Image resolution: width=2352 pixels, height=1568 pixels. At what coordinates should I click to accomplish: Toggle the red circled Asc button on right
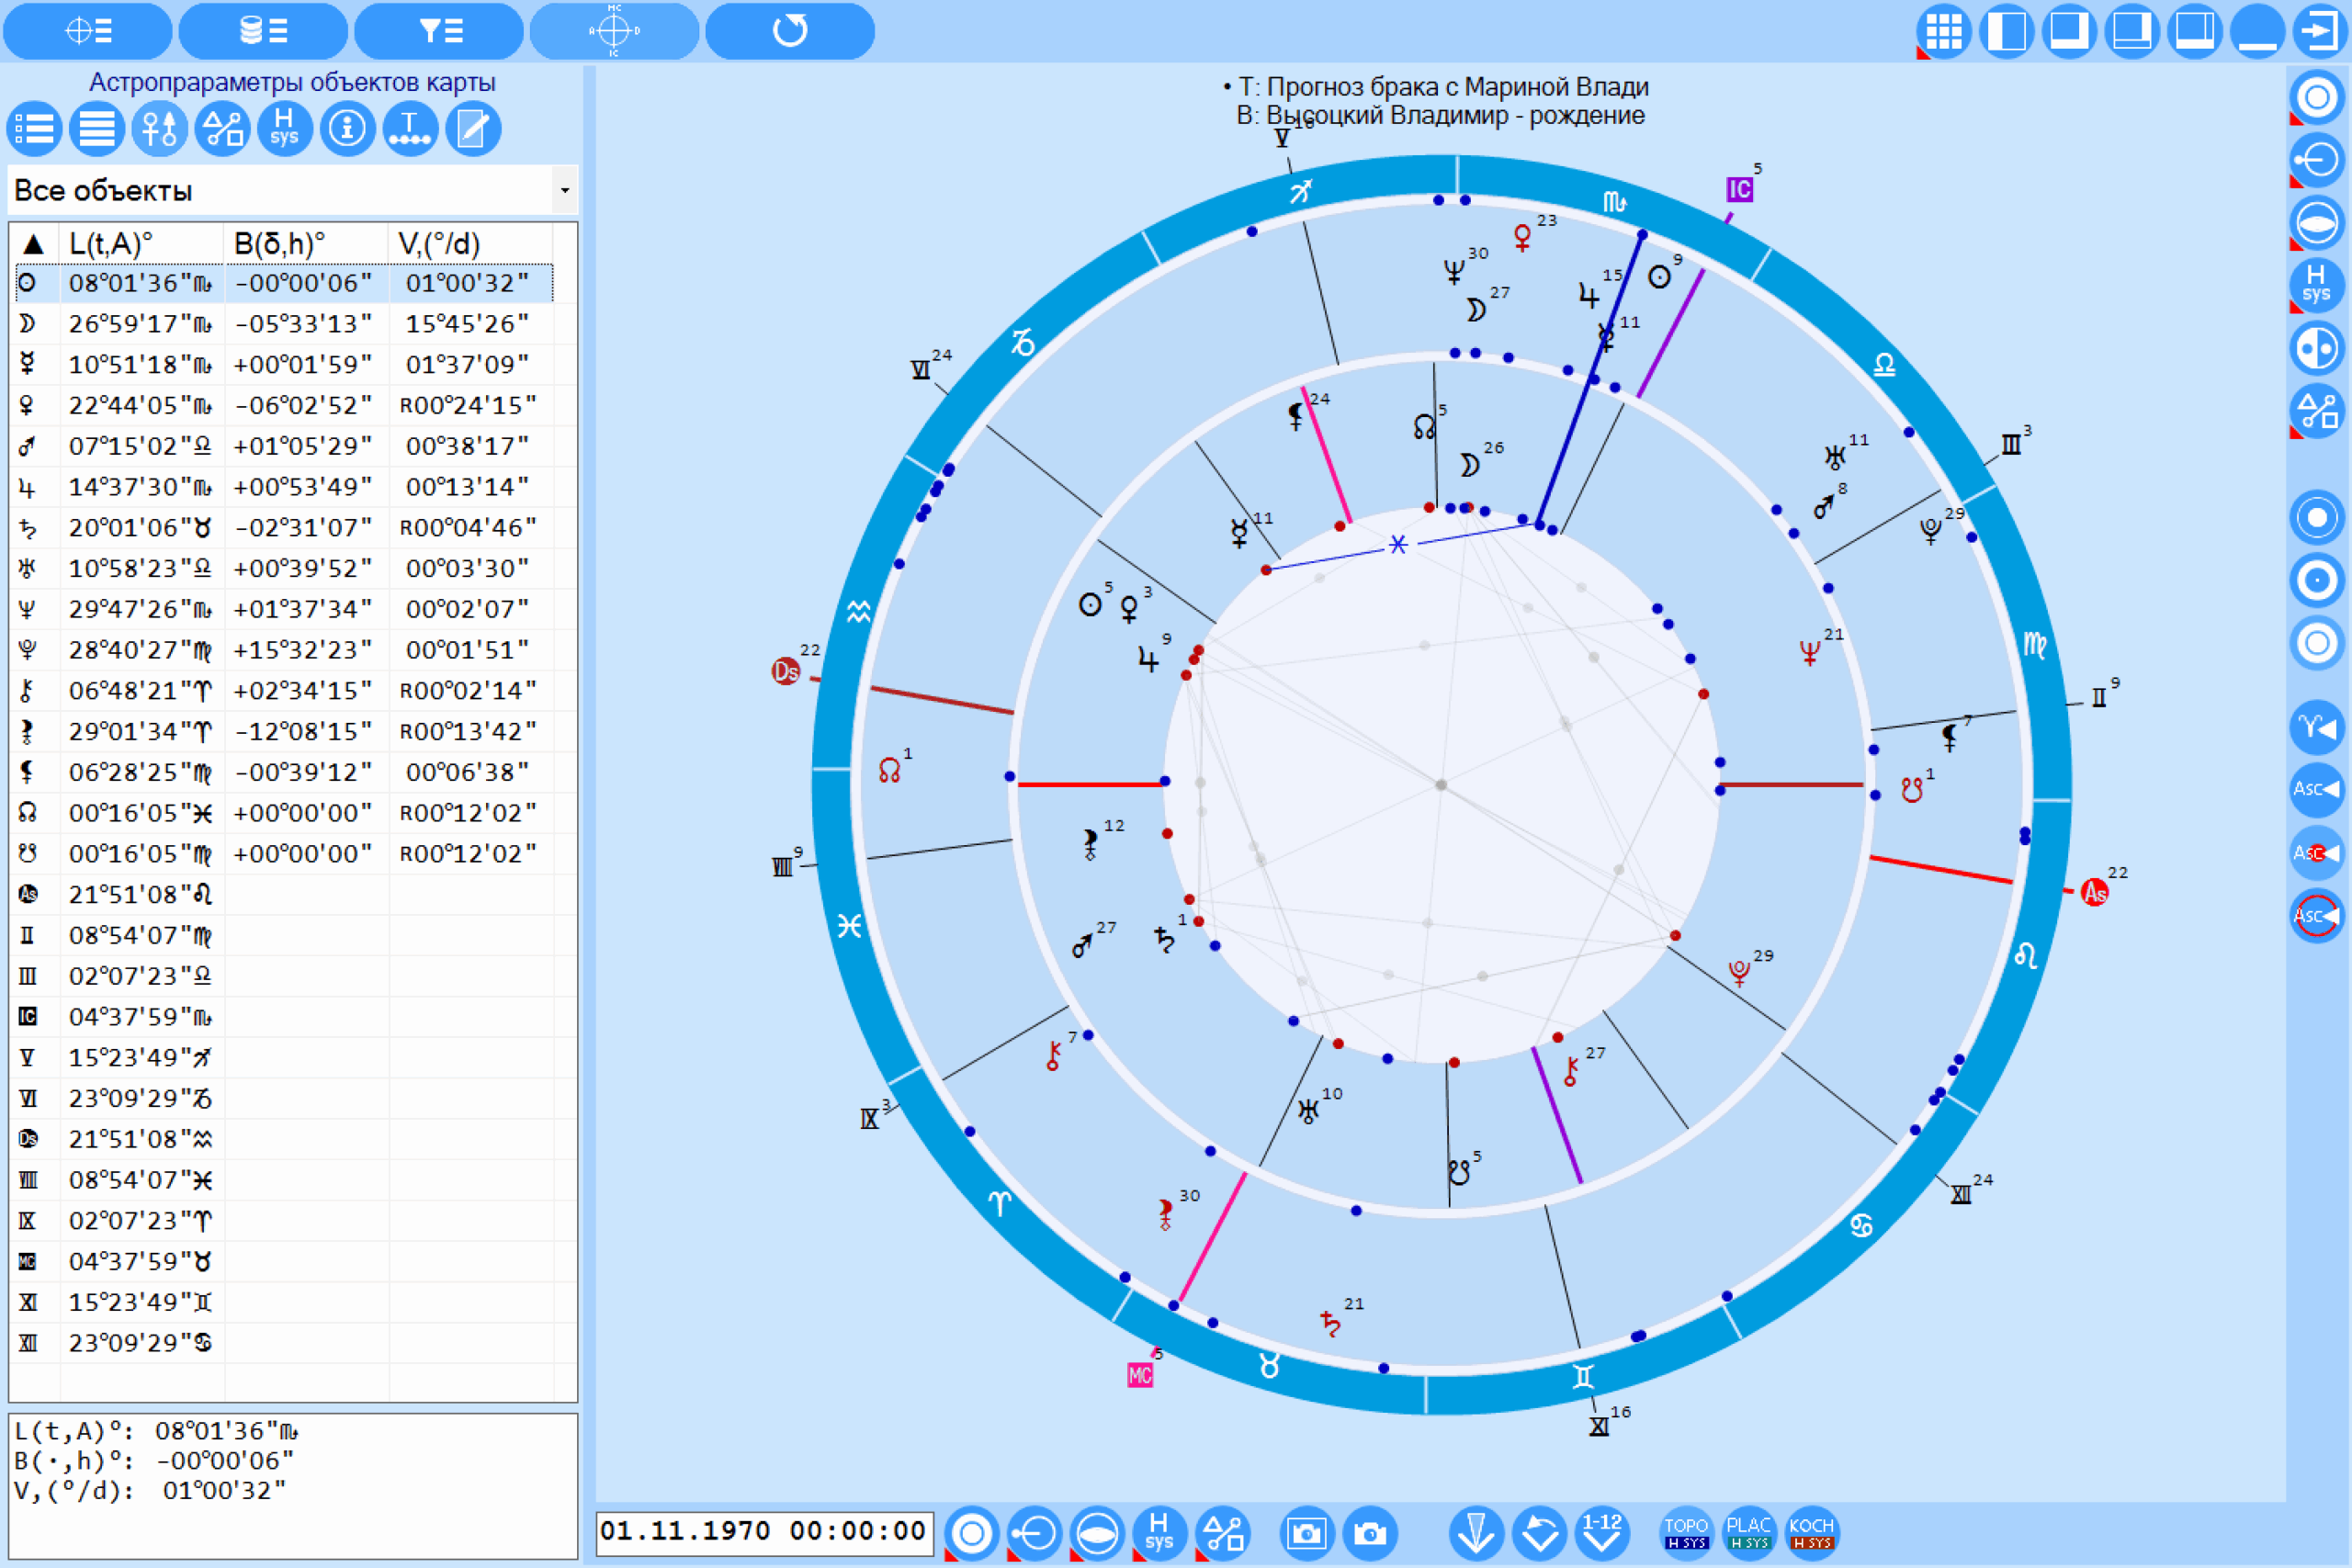tap(2317, 916)
